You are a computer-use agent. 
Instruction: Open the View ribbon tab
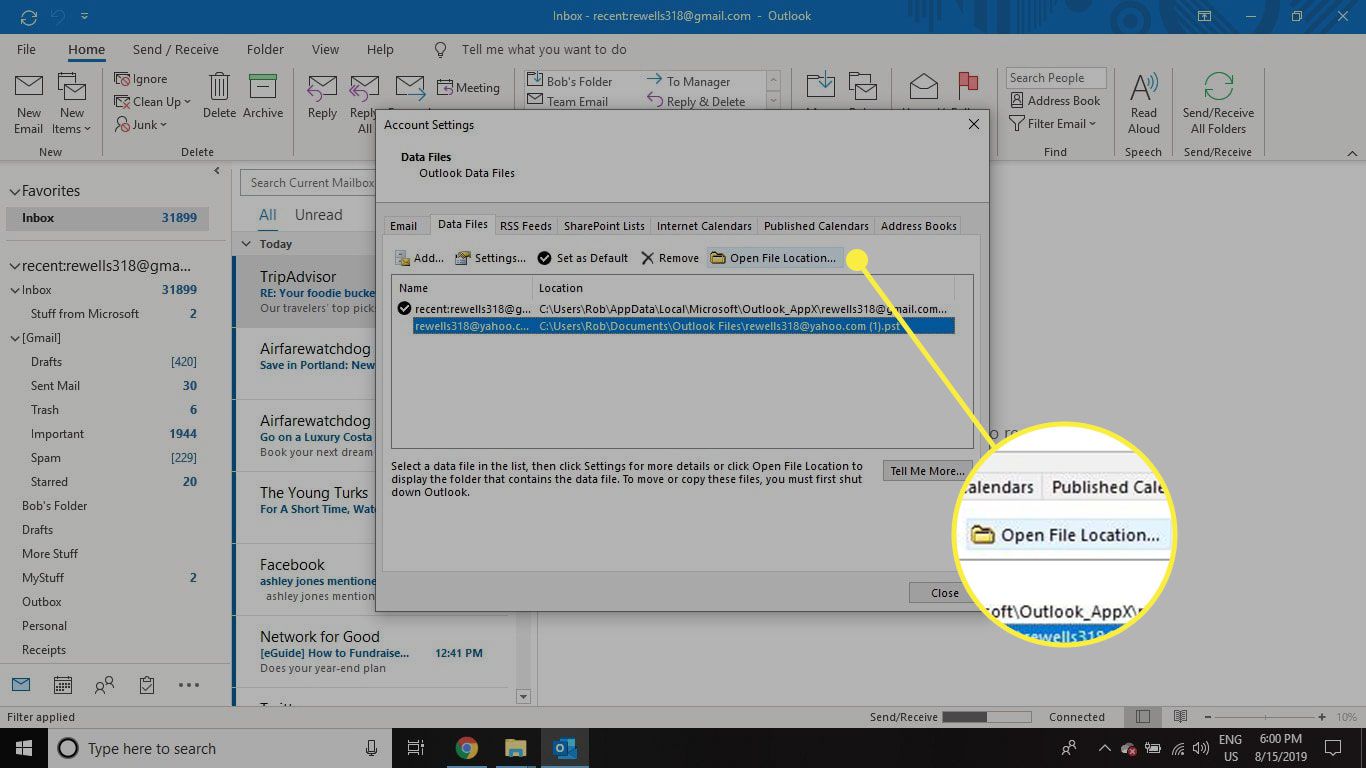click(x=325, y=49)
